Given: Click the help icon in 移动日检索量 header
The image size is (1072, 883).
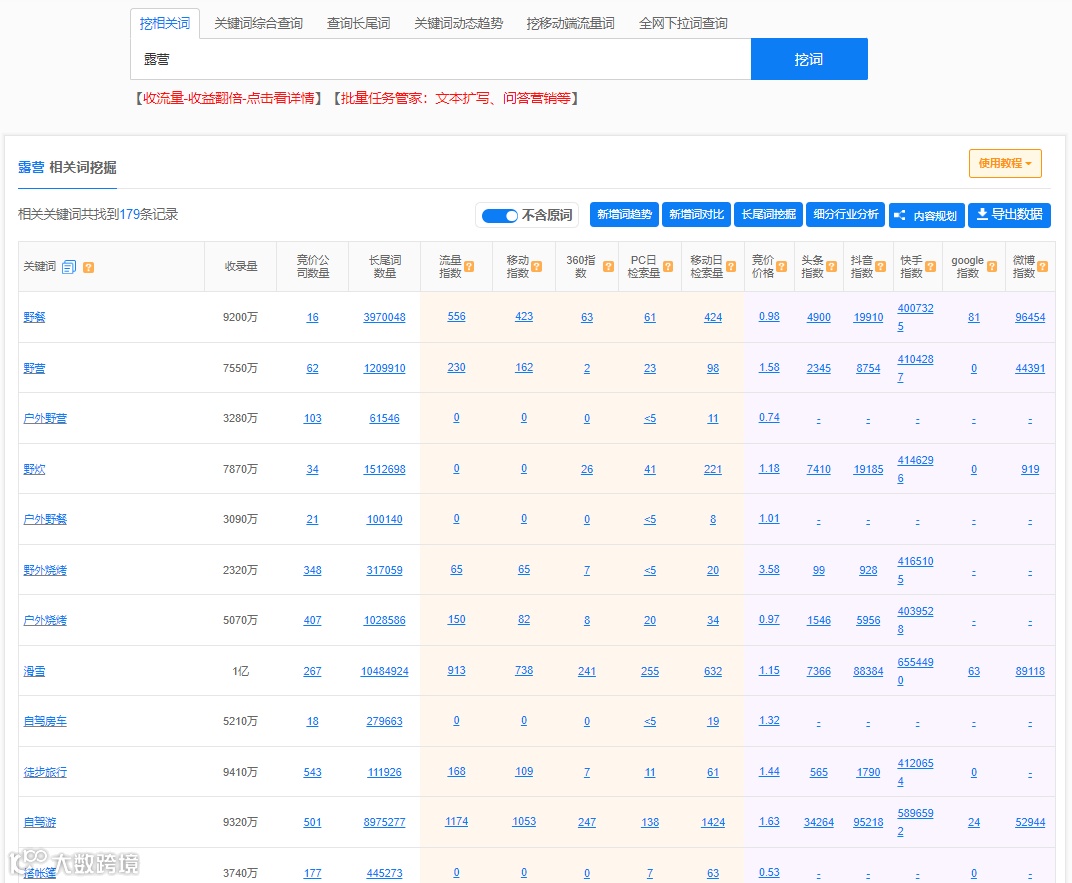Looking at the screenshot, I should pyautogui.click(x=731, y=267).
